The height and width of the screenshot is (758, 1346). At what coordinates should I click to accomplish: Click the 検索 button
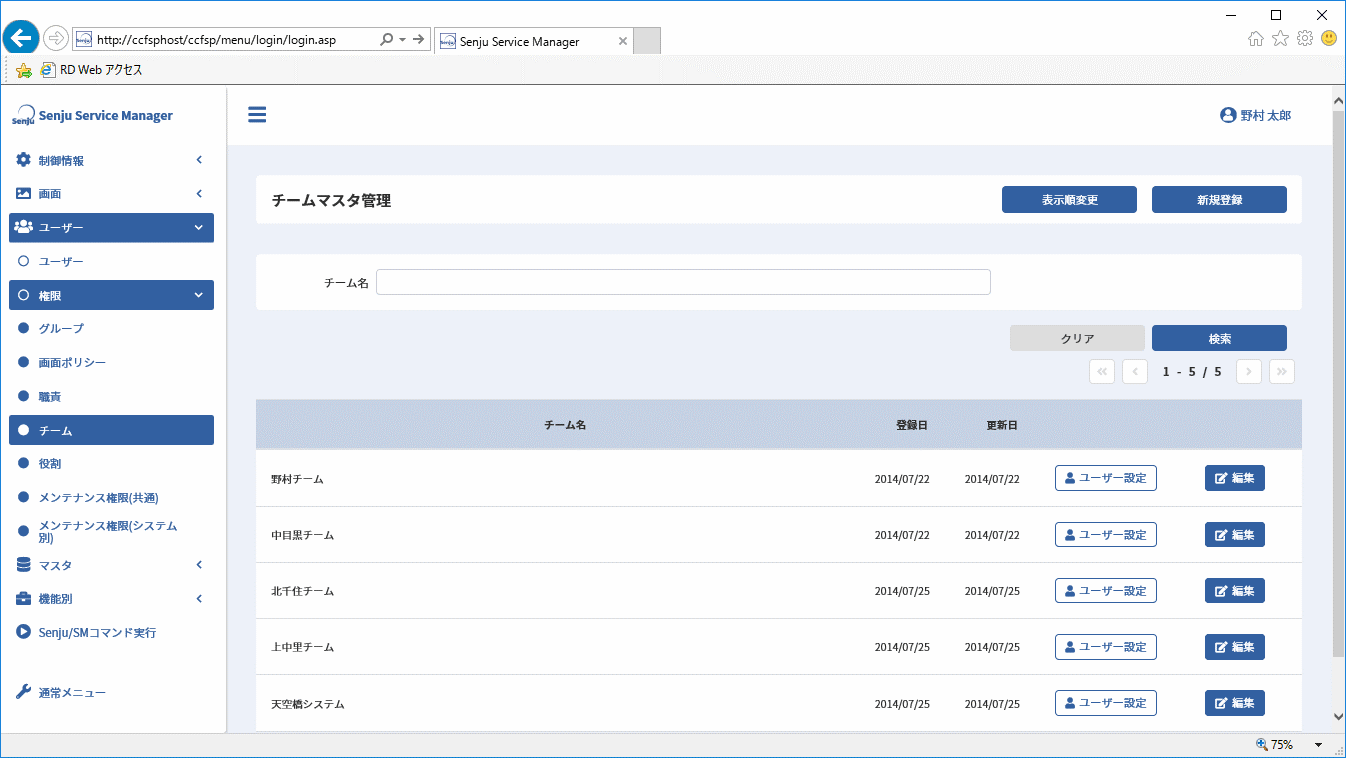[1219, 338]
